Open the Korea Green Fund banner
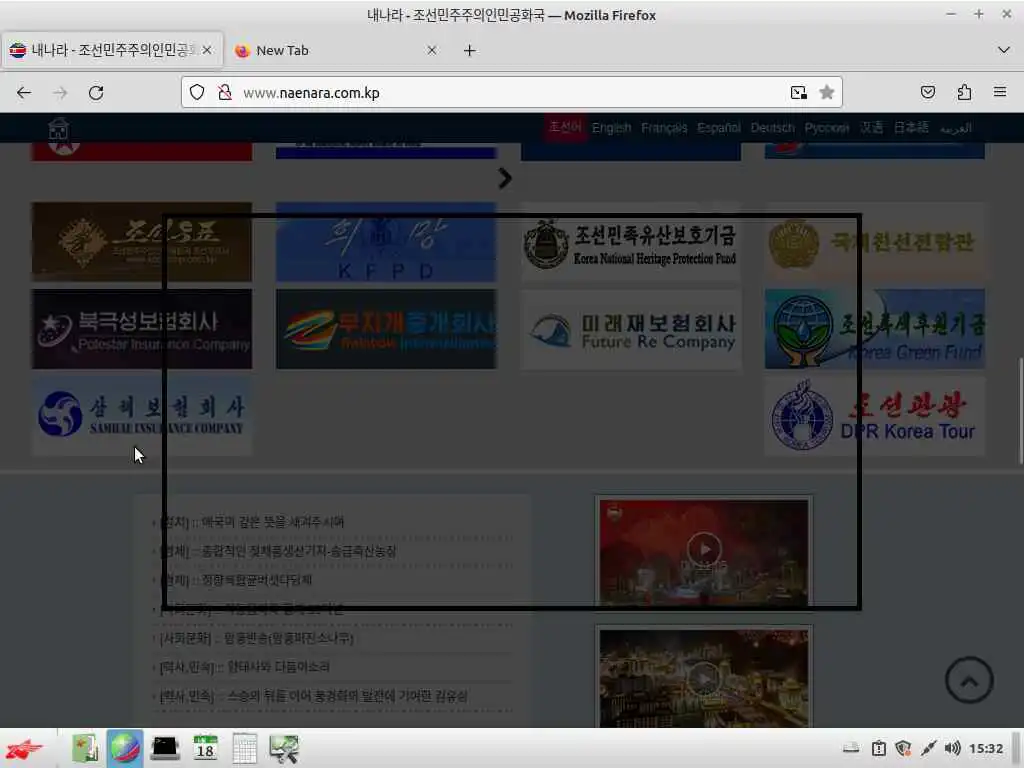Screen dimensions: 1024x768 click(875, 329)
